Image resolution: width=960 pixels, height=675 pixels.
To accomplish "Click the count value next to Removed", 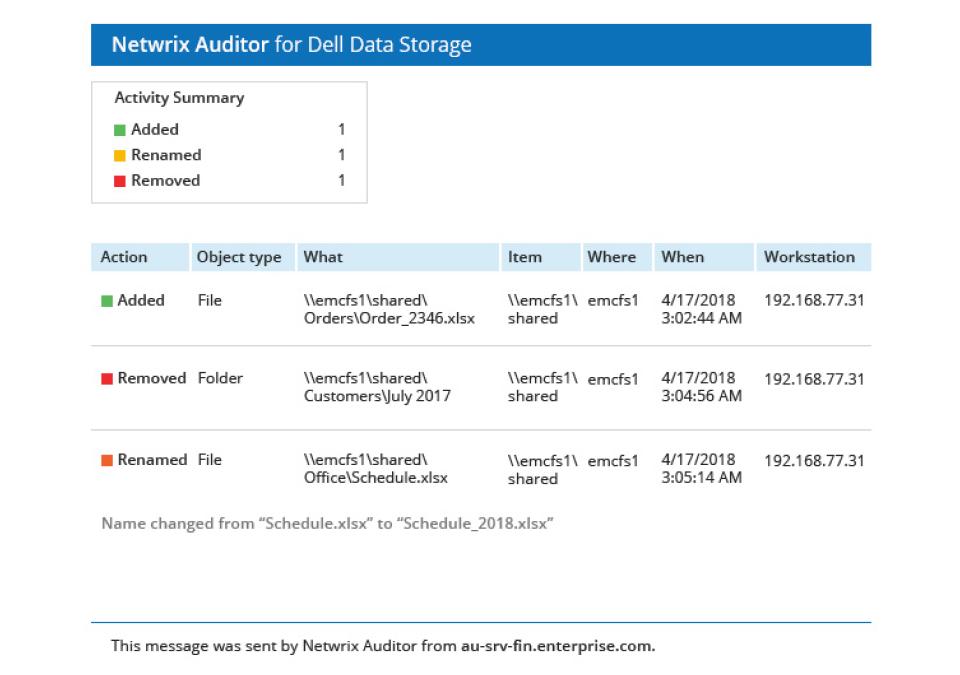I will point(342,180).
